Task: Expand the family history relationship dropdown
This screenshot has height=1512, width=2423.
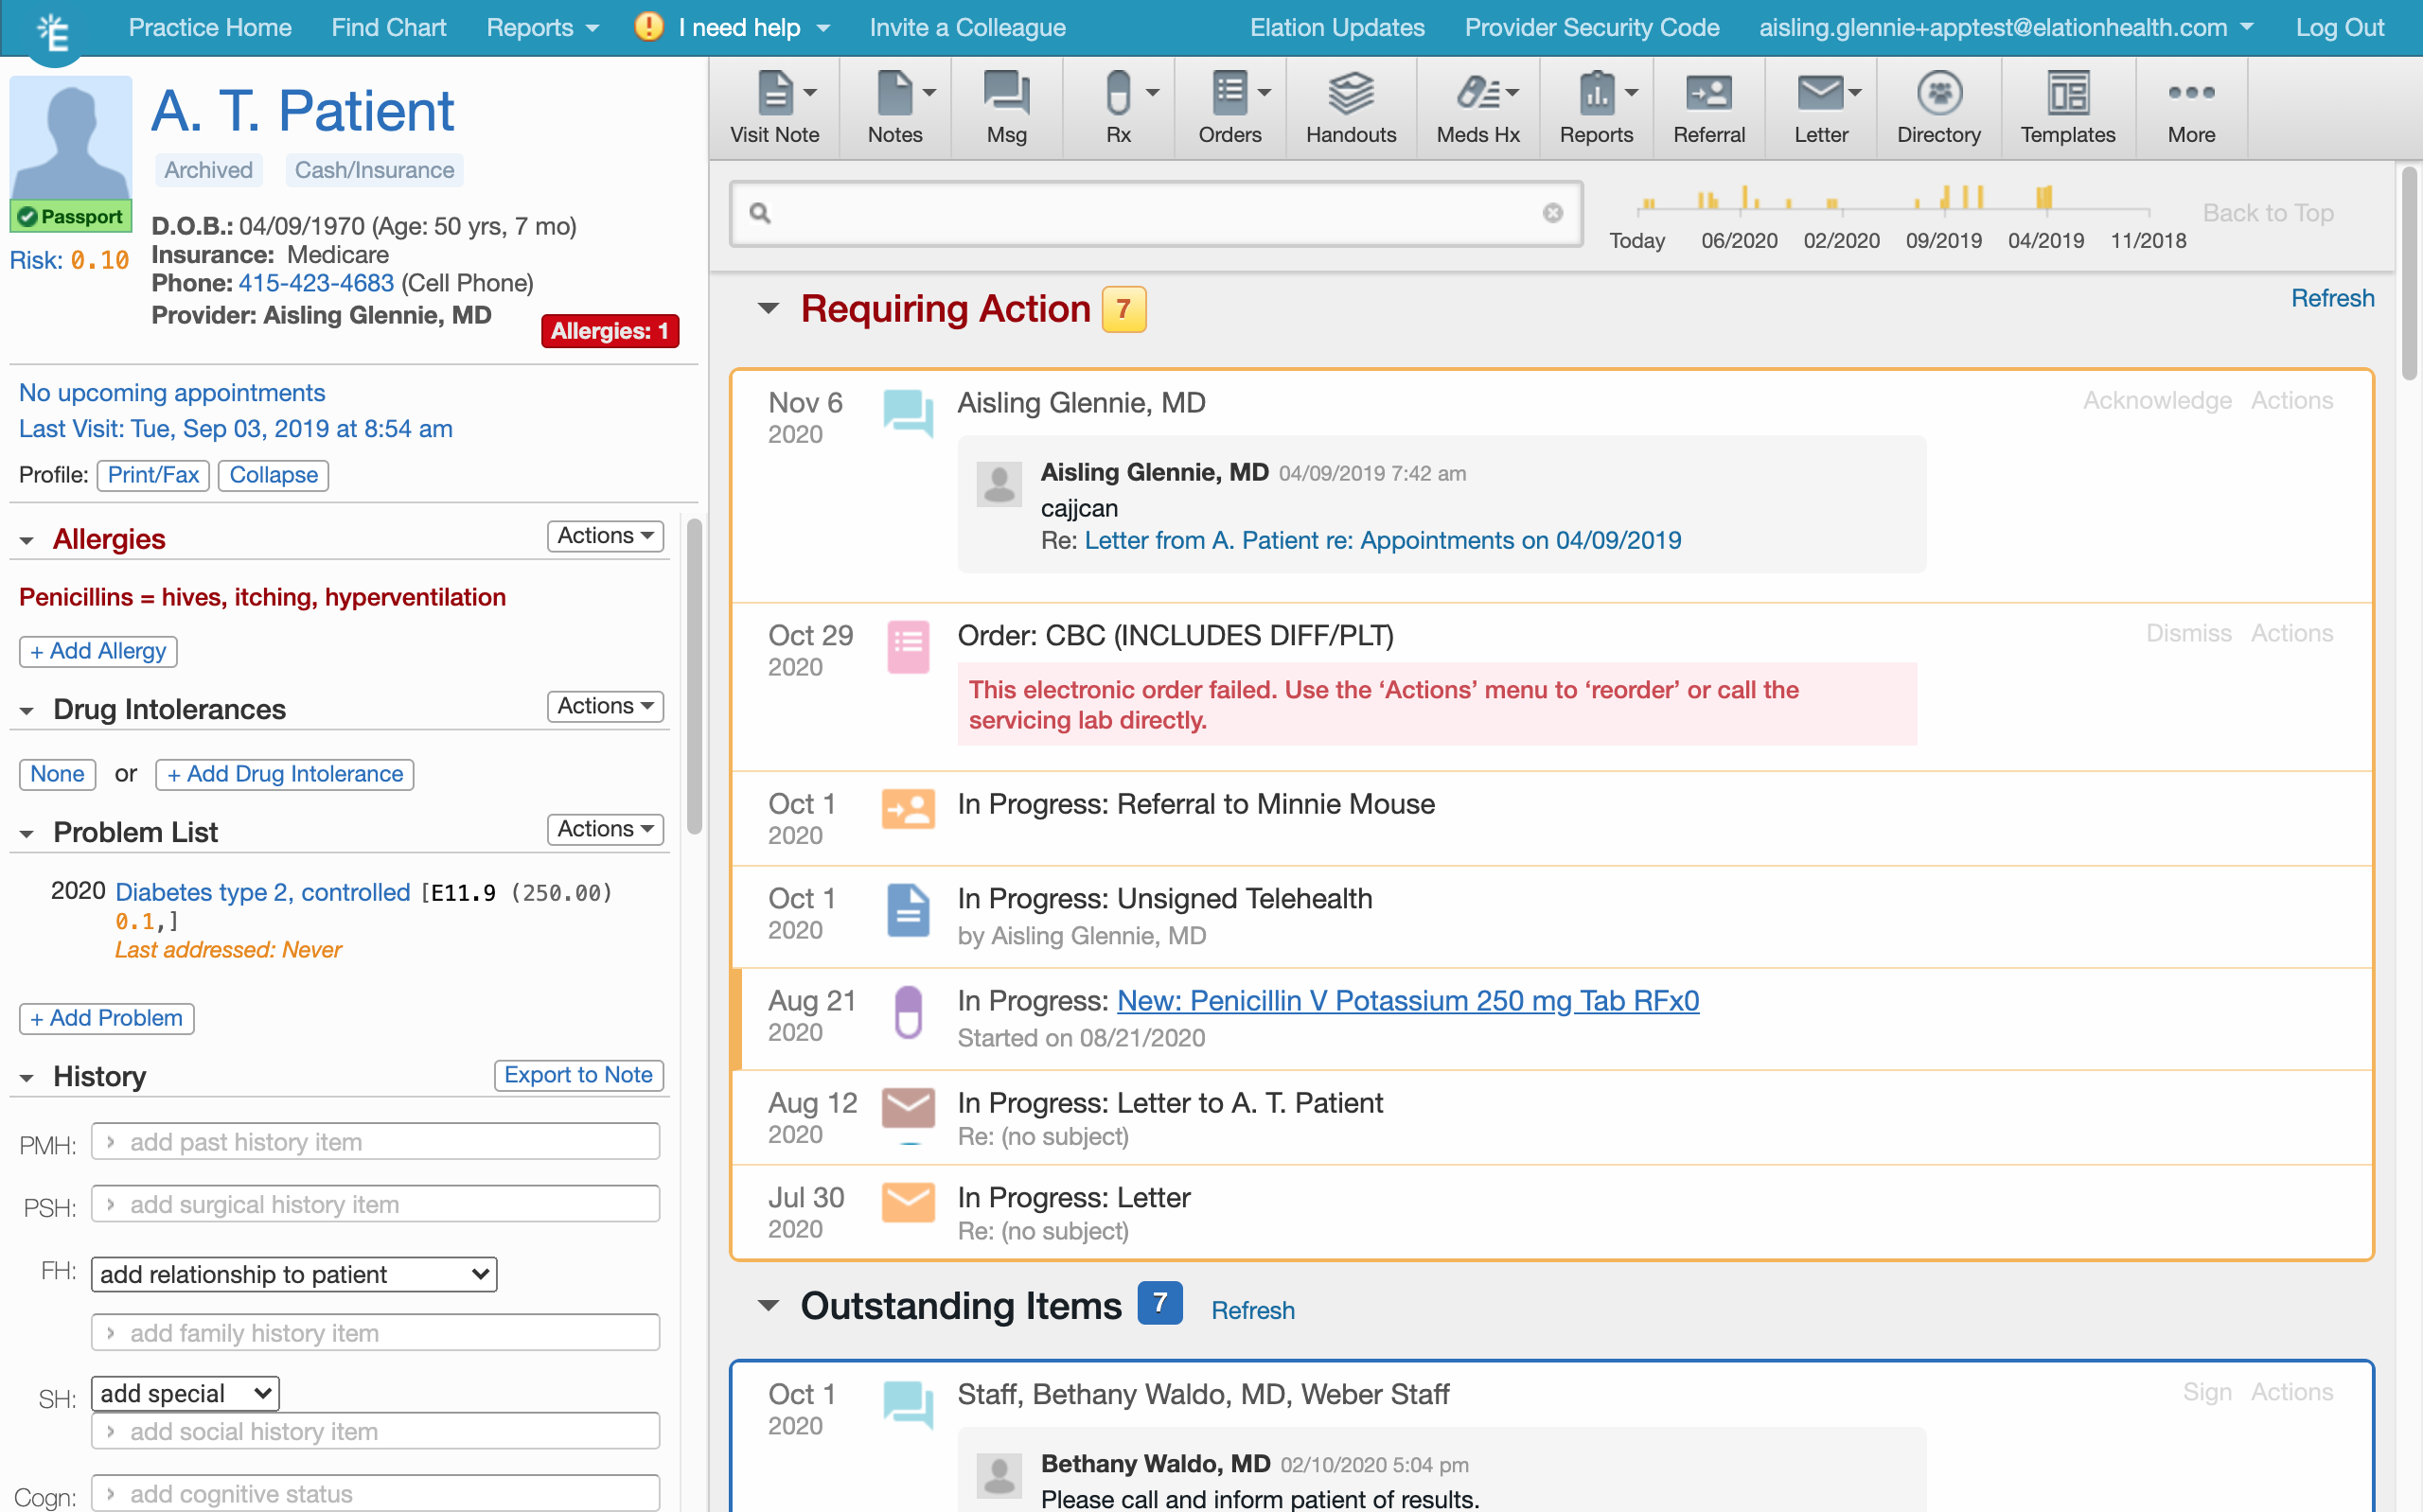Action: tap(293, 1274)
